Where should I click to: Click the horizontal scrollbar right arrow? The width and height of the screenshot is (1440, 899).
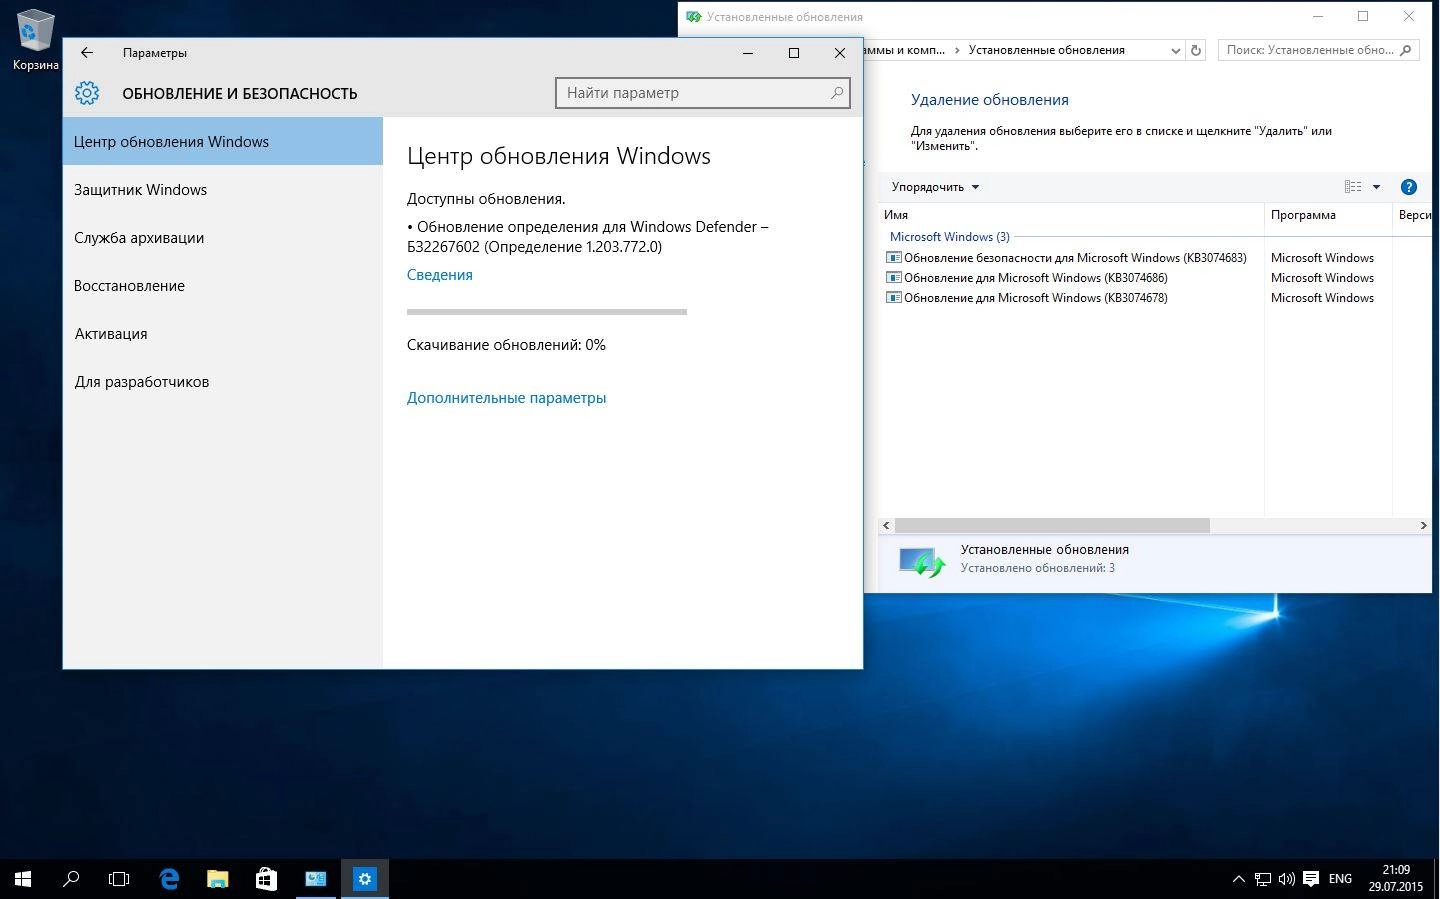[x=1423, y=525]
